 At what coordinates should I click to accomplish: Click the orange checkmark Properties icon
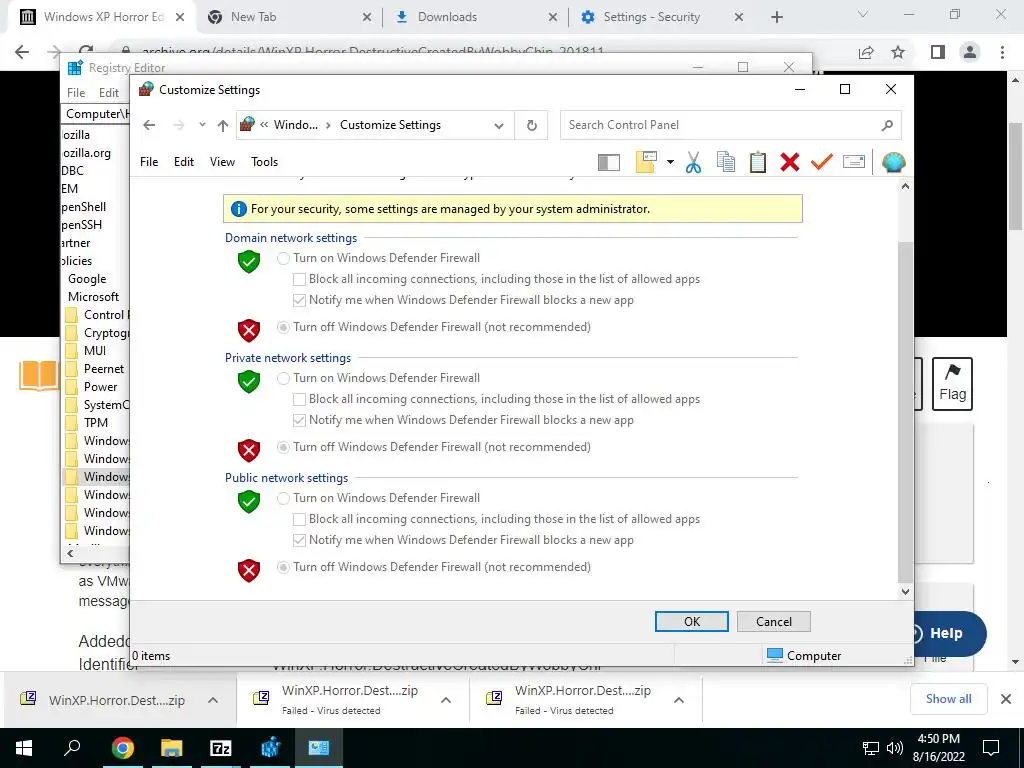click(x=822, y=161)
